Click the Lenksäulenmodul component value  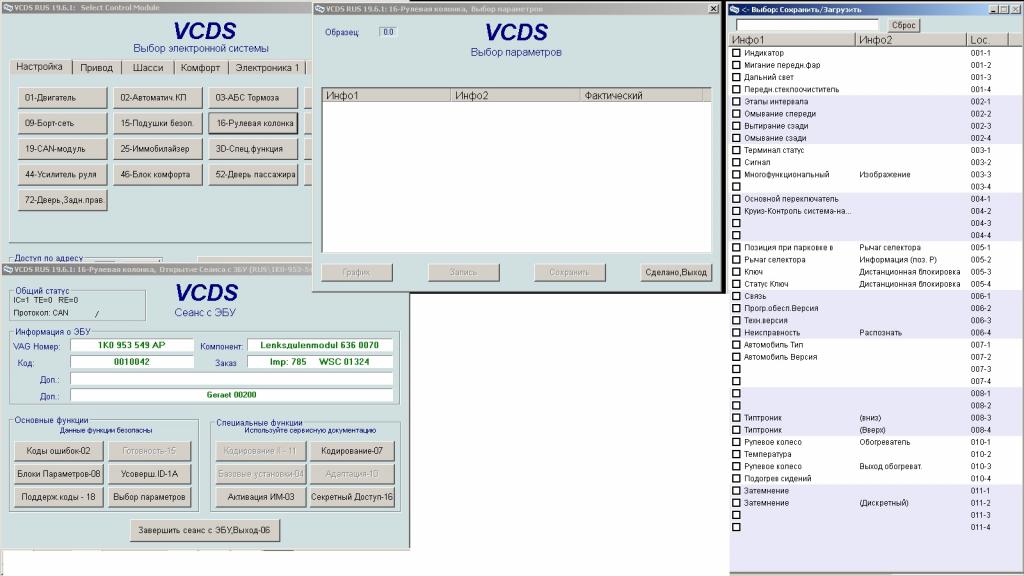pyautogui.click(x=319, y=345)
